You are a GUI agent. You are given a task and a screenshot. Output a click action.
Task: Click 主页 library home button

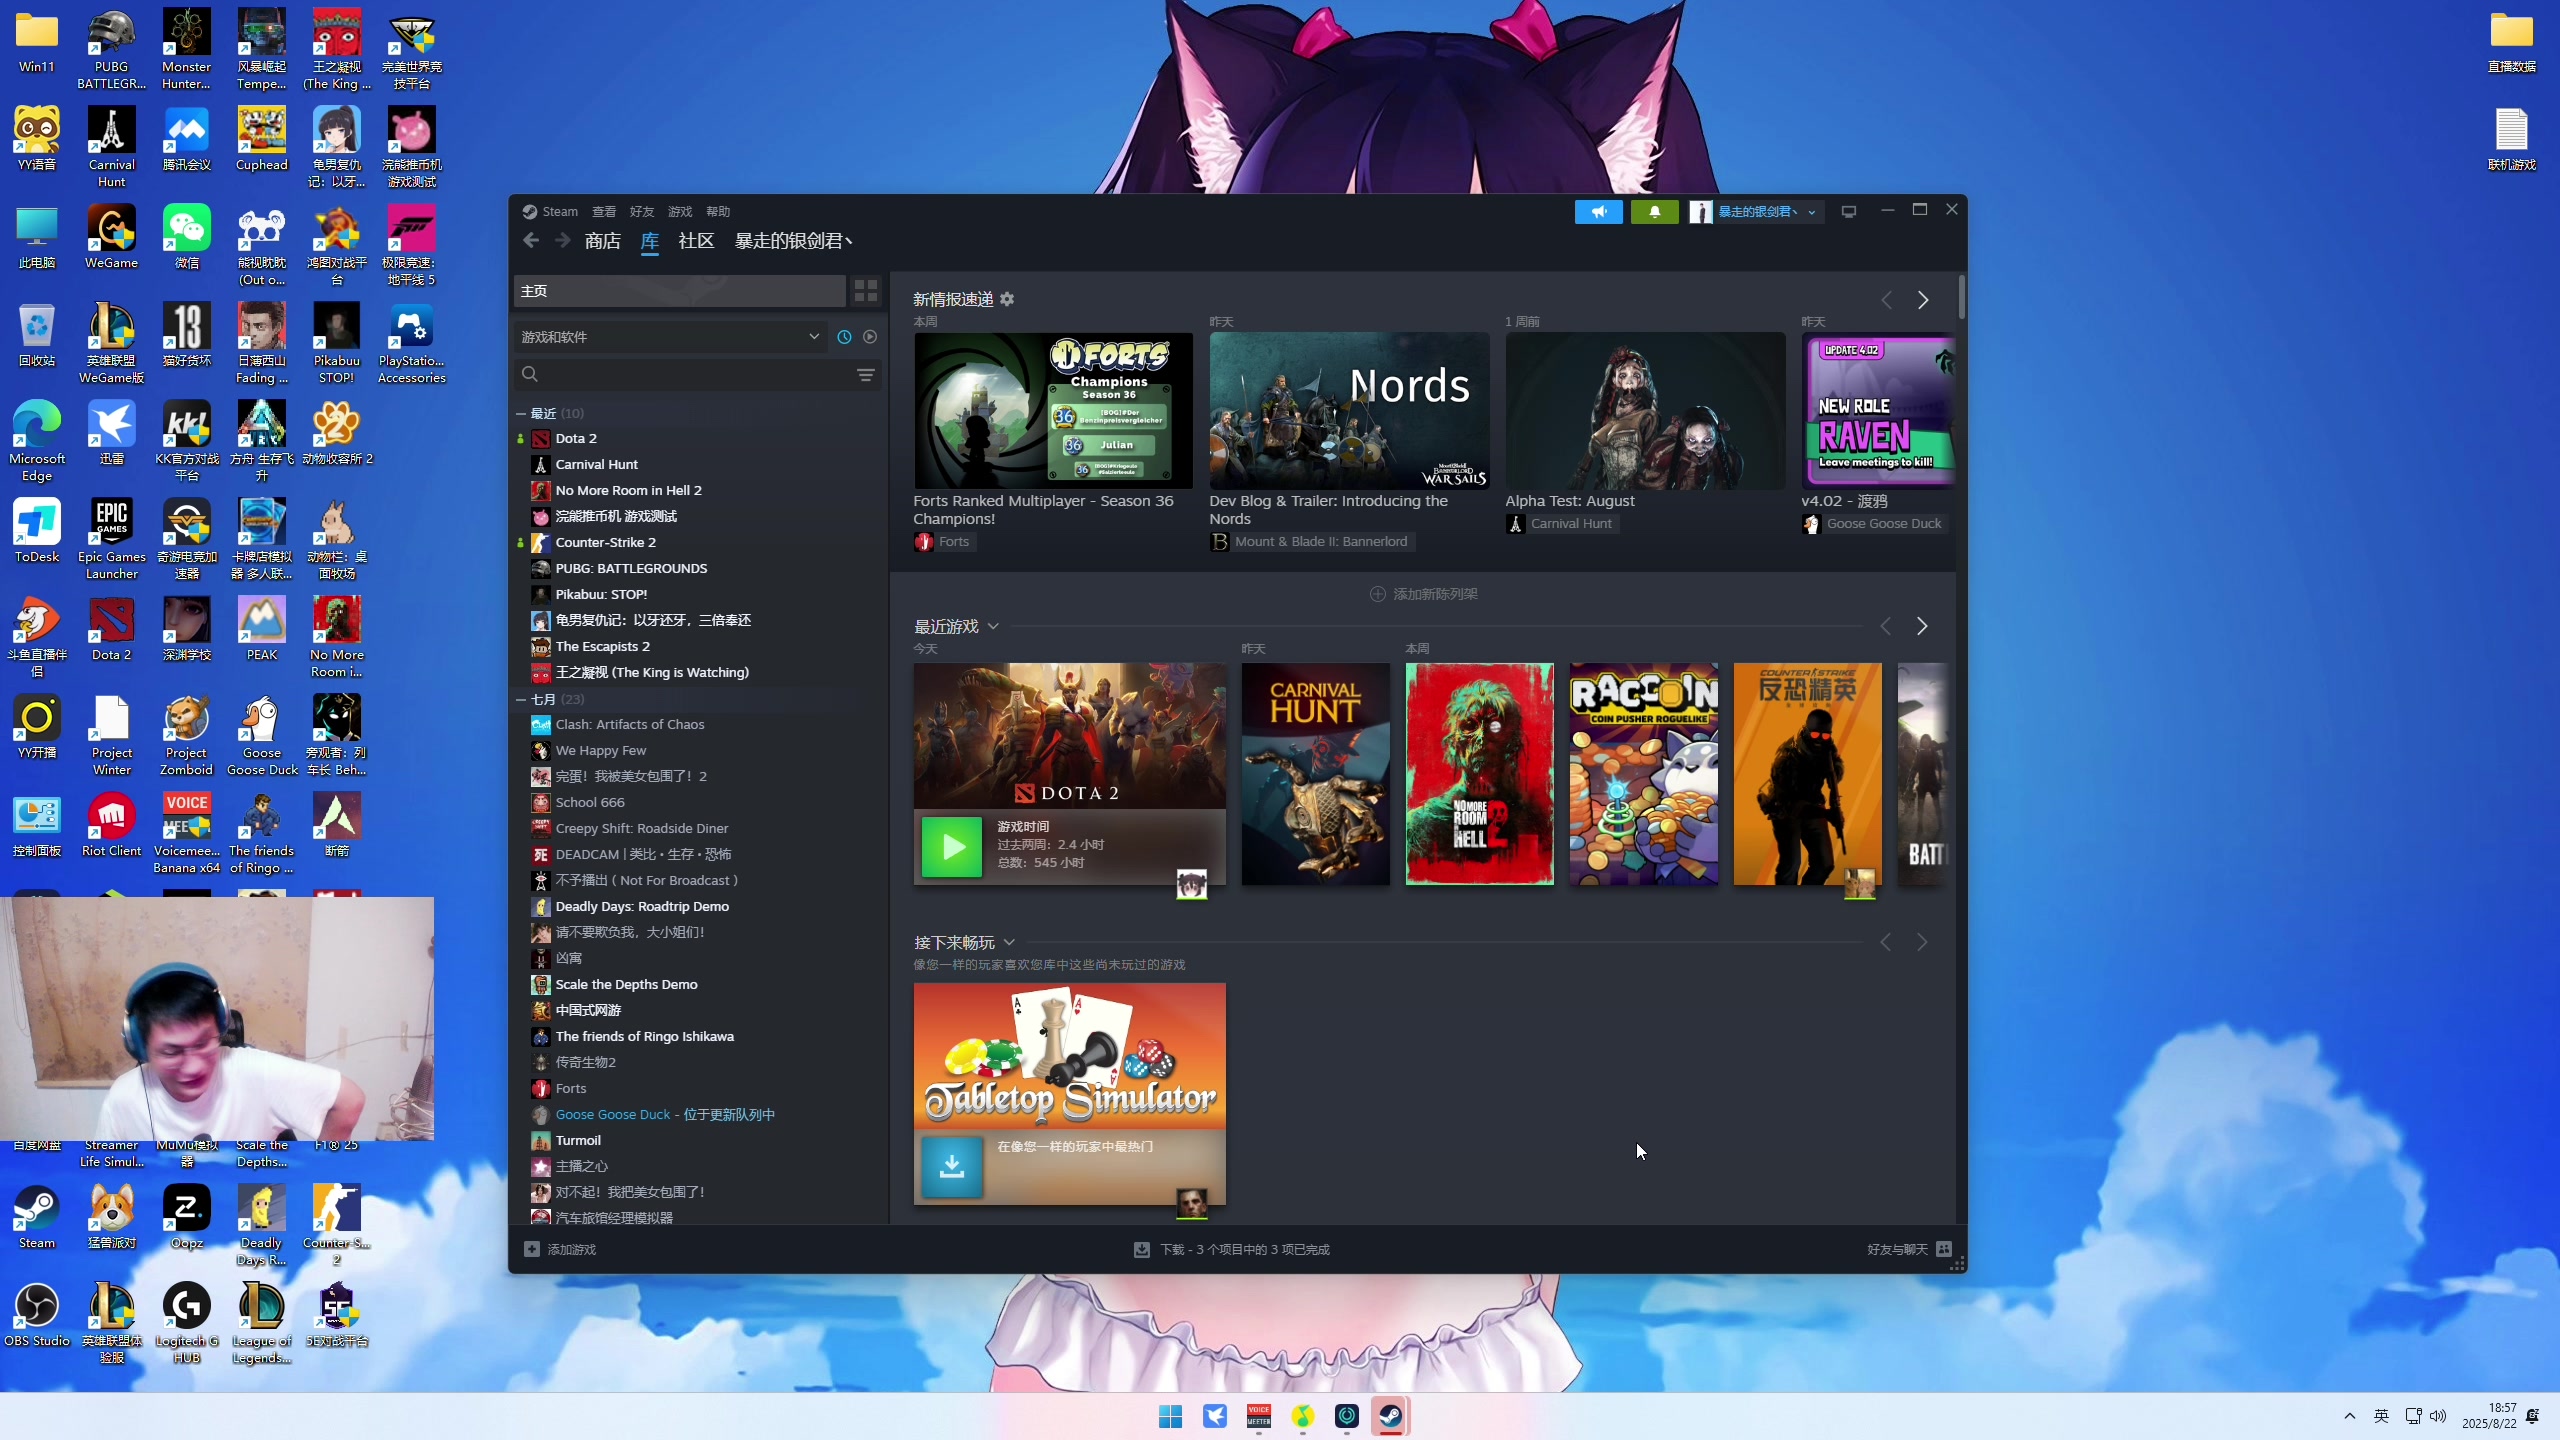point(680,291)
